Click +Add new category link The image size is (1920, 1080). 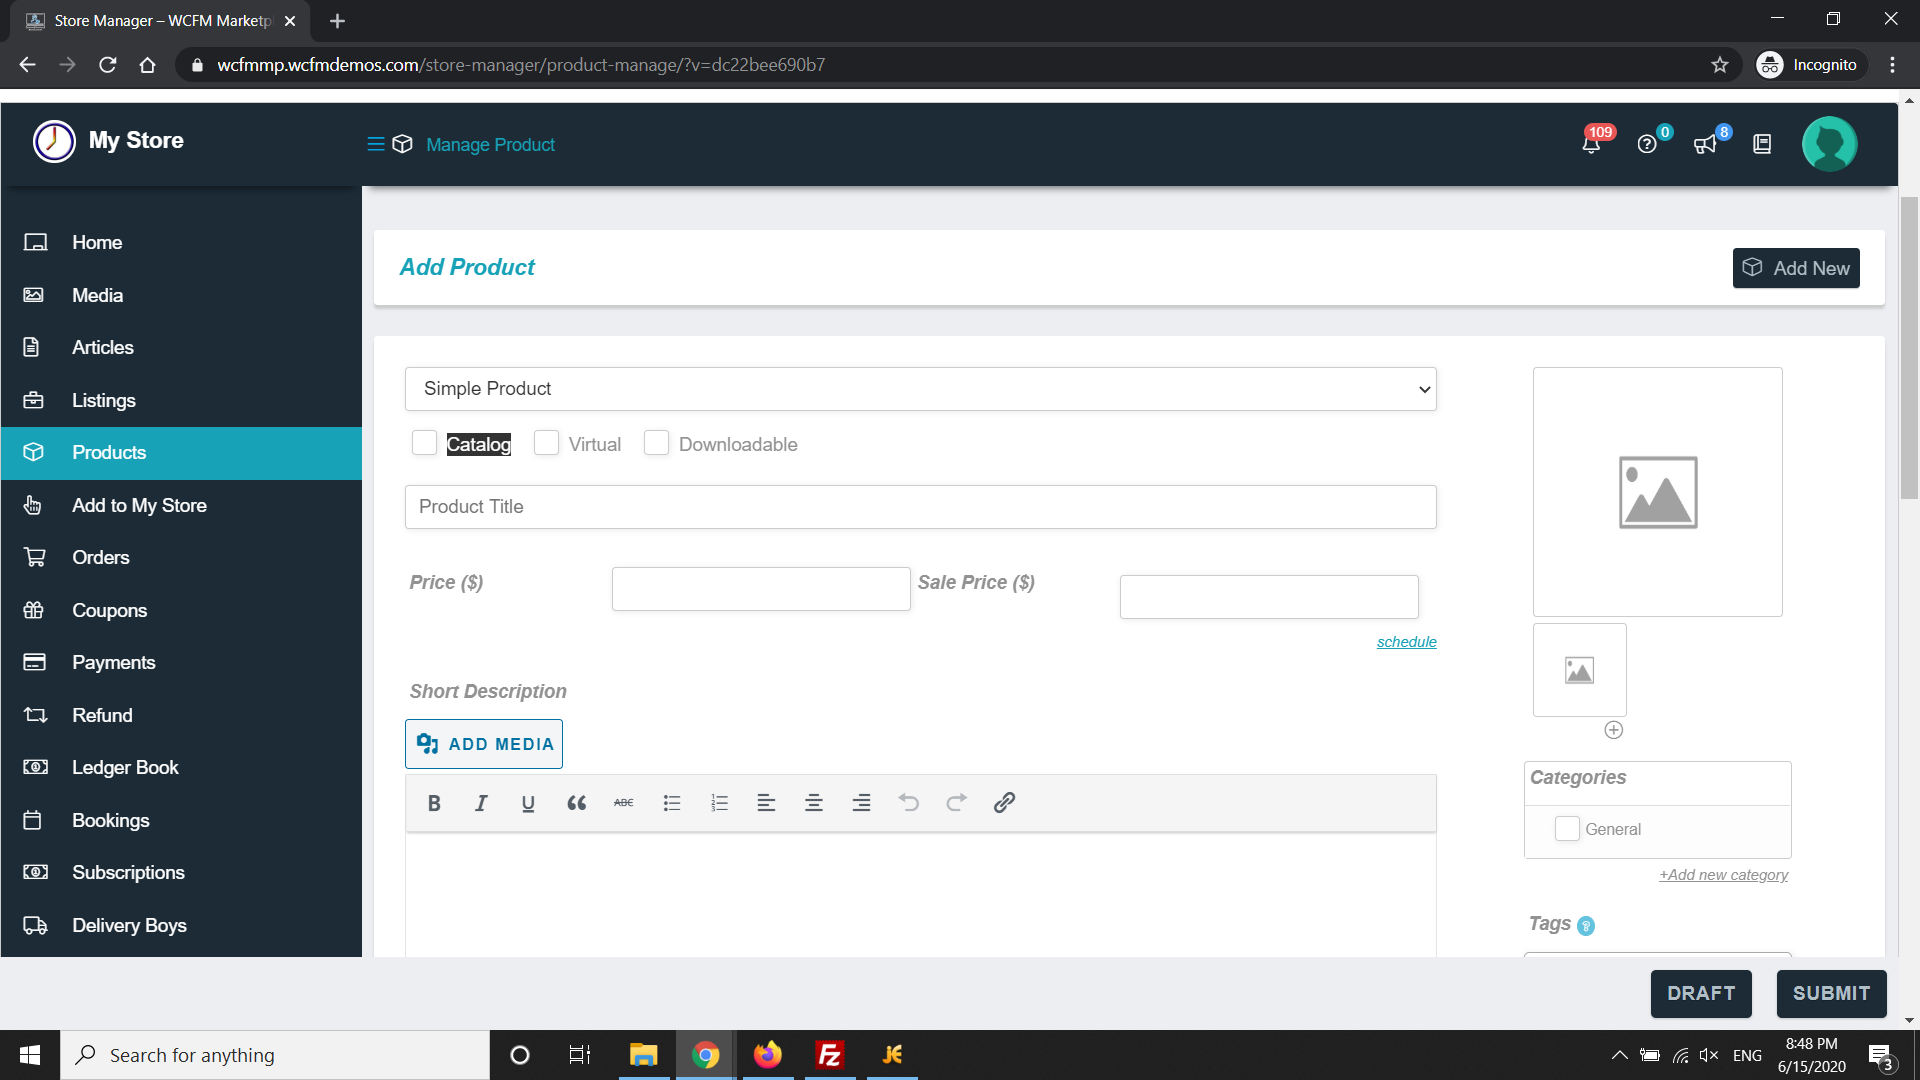pyautogui.click(x=1724, y=875)
